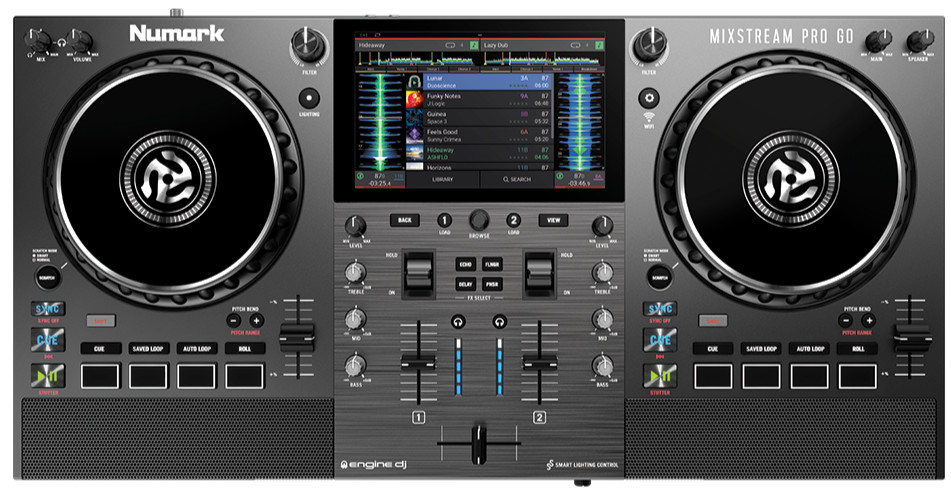Screen dimensions: 951x500
Task: Click the channel 1 LEVEL knob
Action: (355, 226)
